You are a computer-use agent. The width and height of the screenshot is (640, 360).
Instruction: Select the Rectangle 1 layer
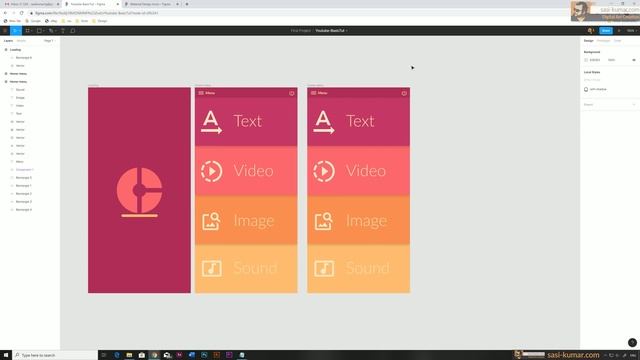click(24, 186)
